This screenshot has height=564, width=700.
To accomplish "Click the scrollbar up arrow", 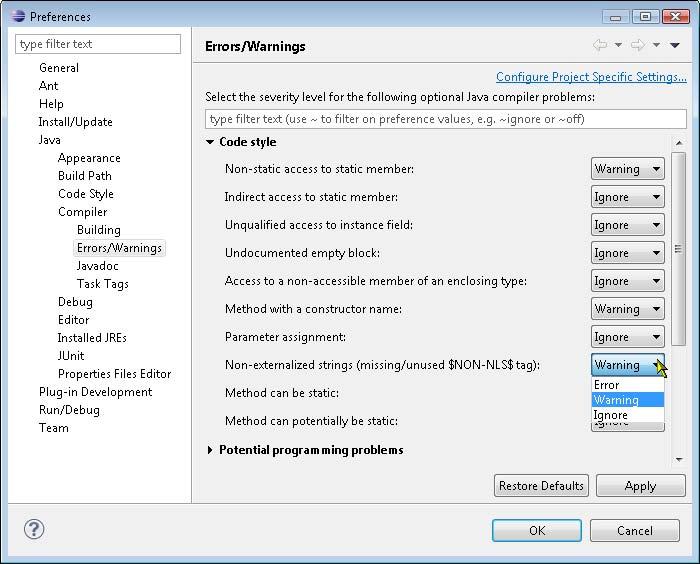I will (x=679, y=143).
